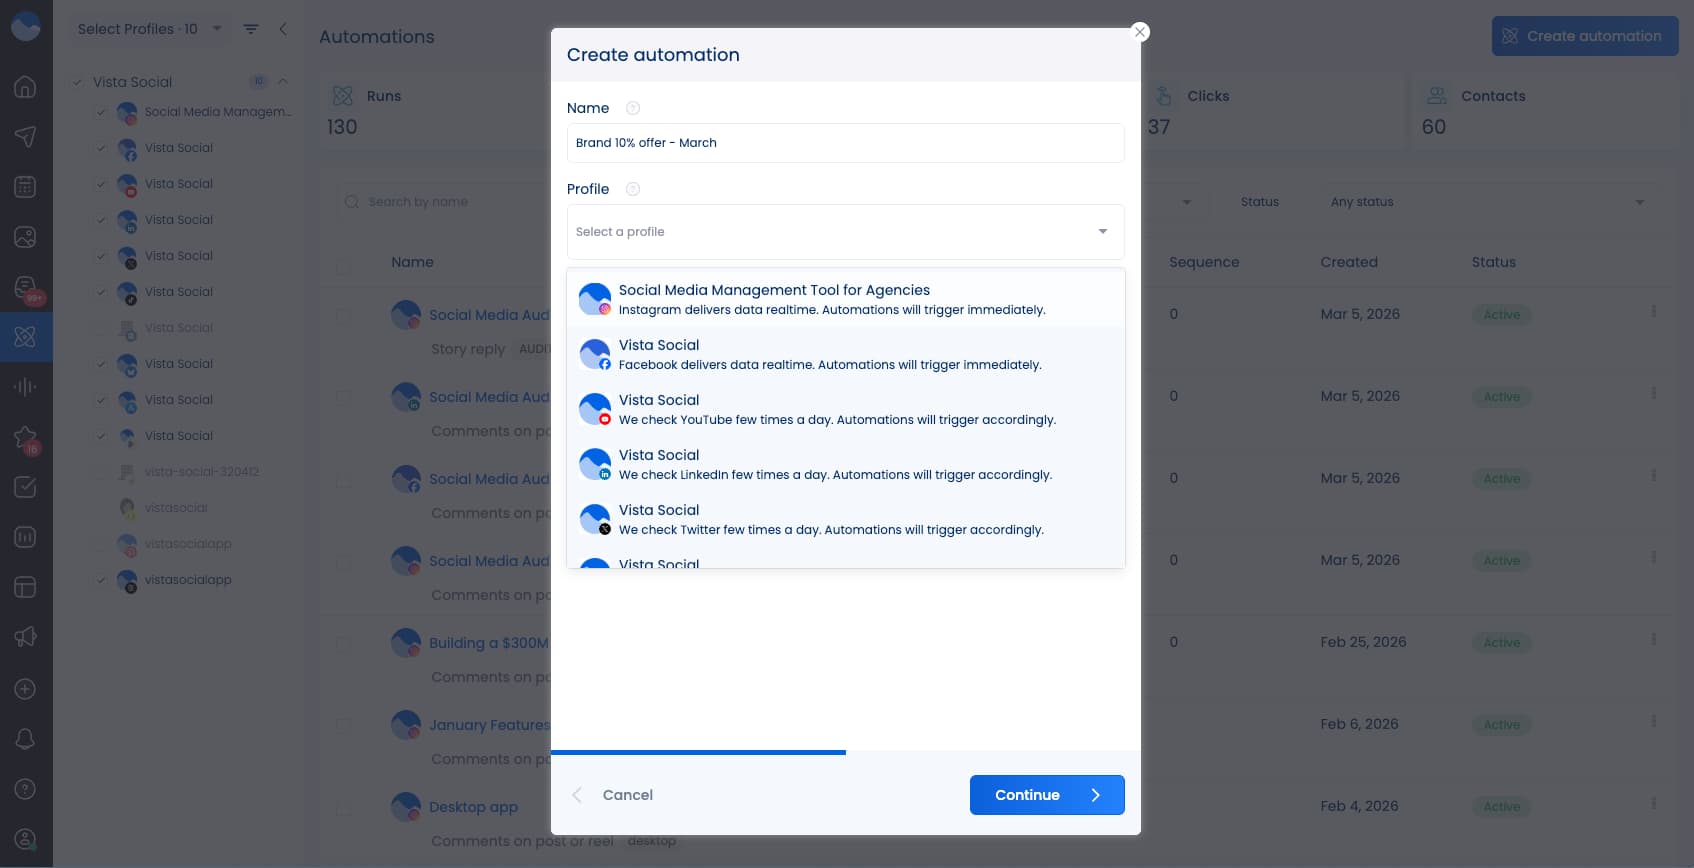
Task: Click the Active status badge for Feb 25, 2026
Action: (1501, 643)
